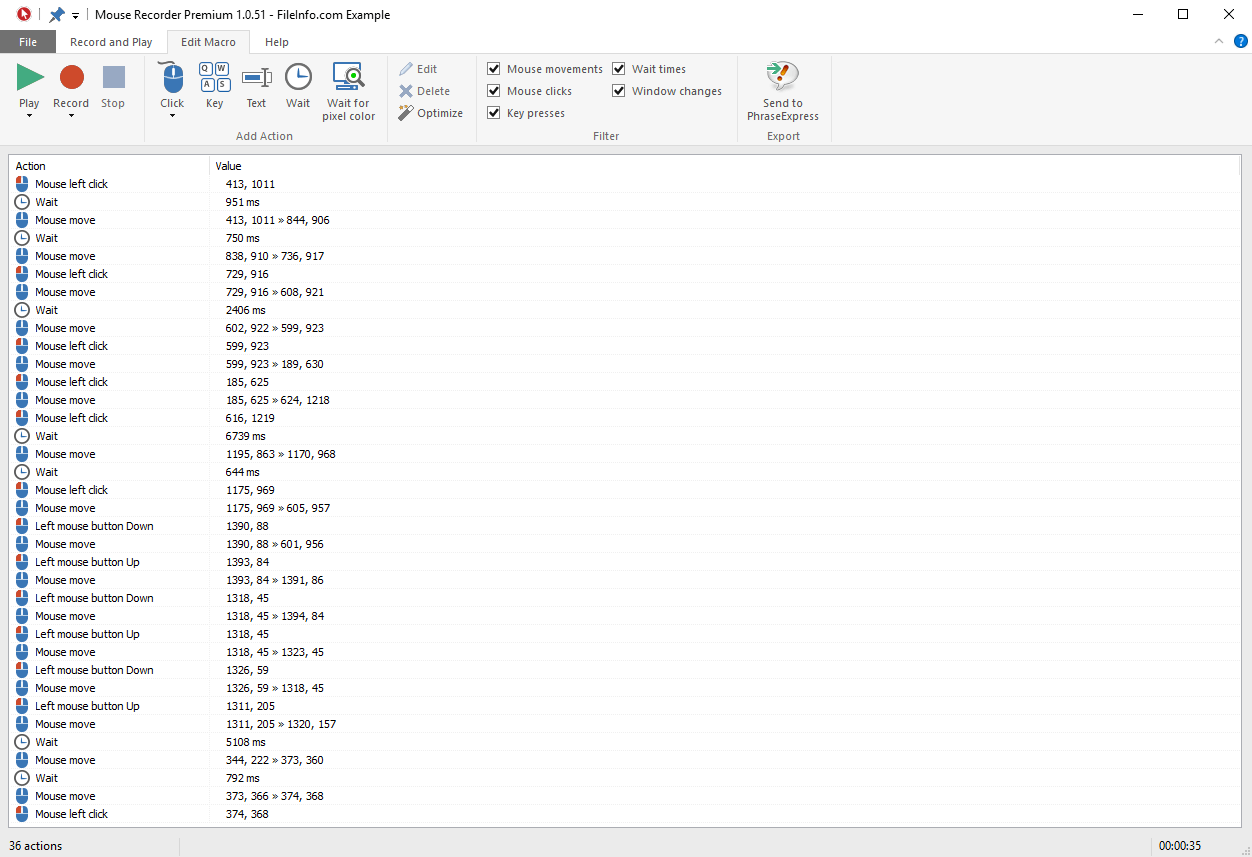1252x857 pixels.
Task: Uncheck the Mouse movements filter
Action: (494, 69)
